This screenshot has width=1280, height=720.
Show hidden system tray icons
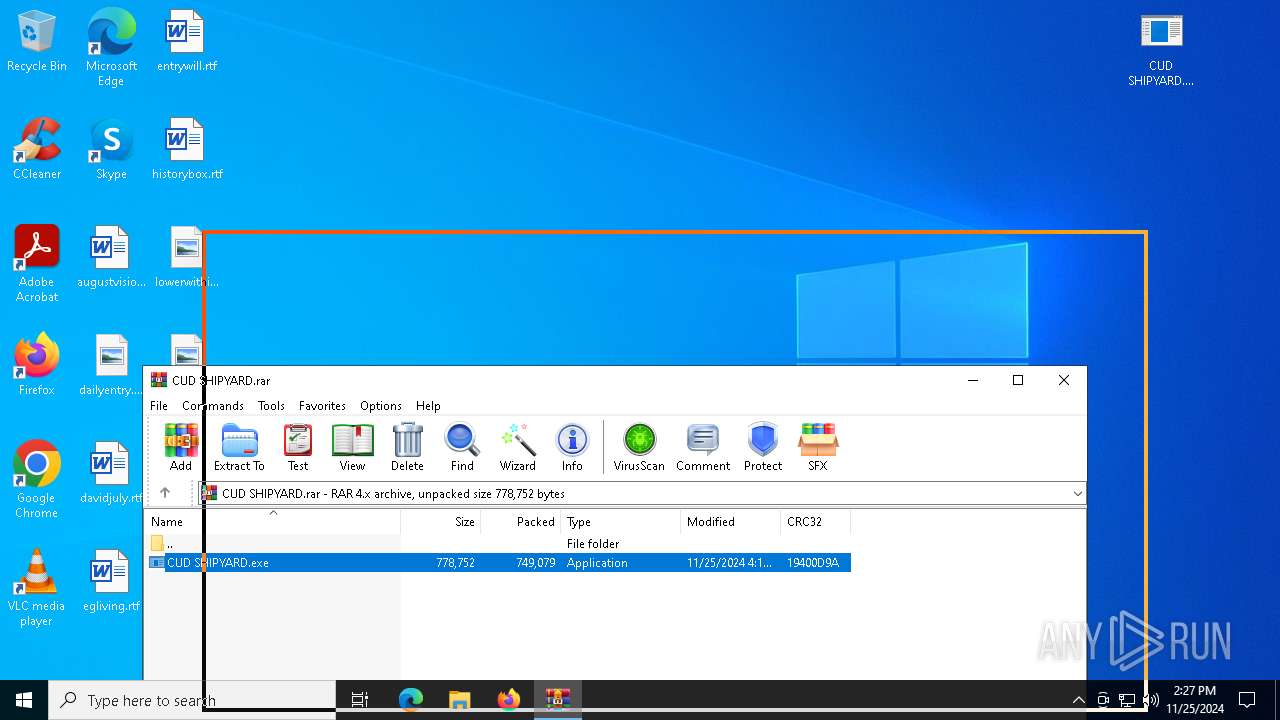tap(1078, 700)
